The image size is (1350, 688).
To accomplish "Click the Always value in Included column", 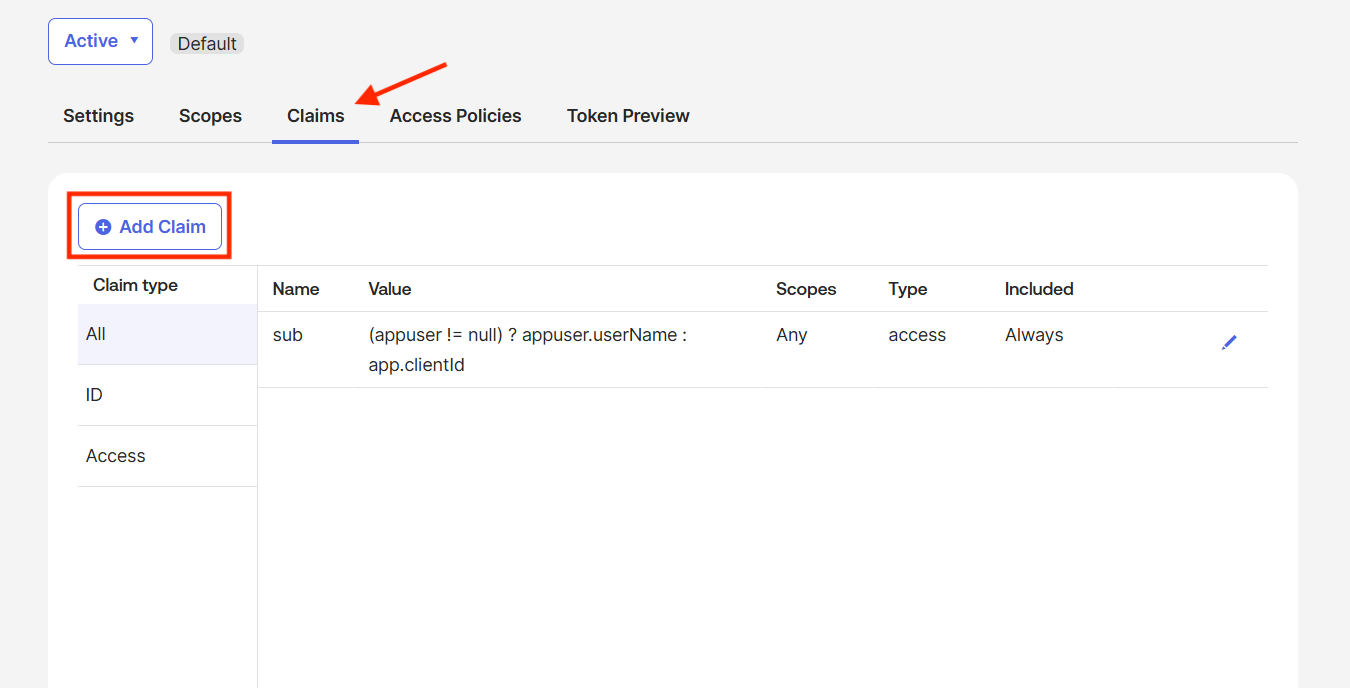I will (x=1034, y=335).
